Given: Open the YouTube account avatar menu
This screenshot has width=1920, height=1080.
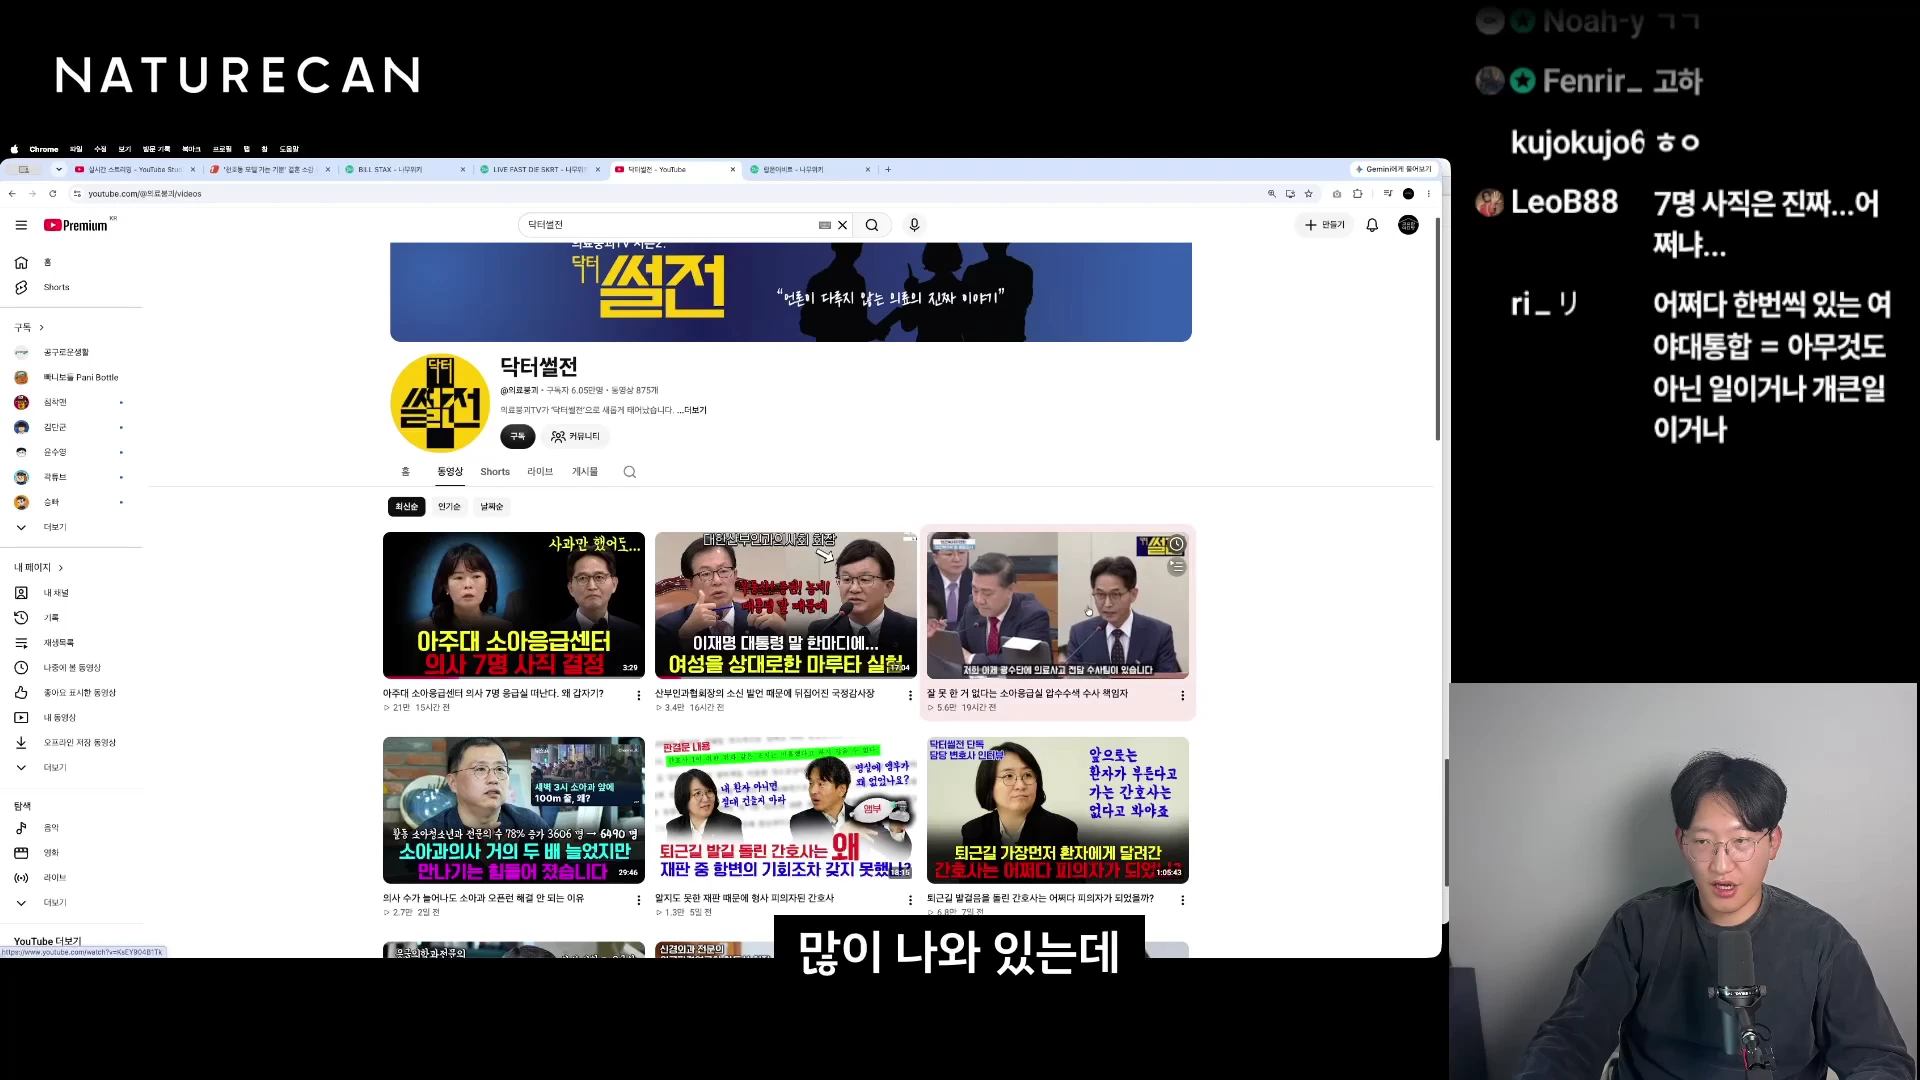Looking at the screenshot, I should pos(1408,225).
